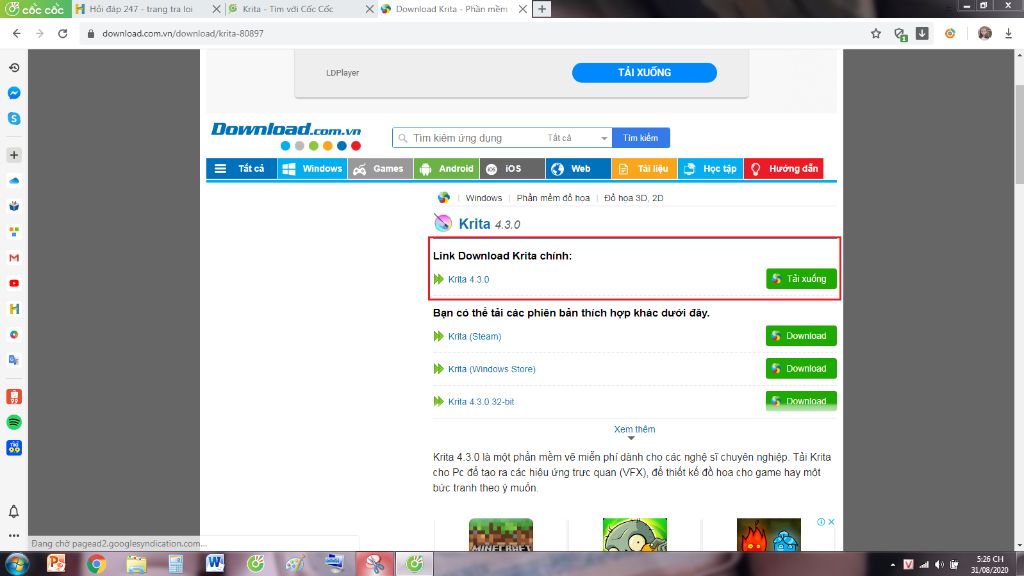Open the Krita (Windows Store) link

491,369
